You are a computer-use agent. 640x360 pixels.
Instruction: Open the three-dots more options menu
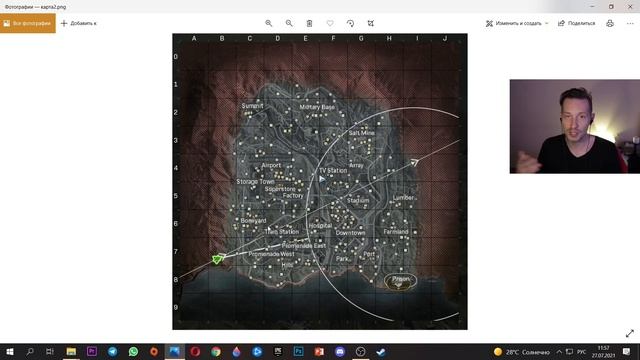[630, 23]
